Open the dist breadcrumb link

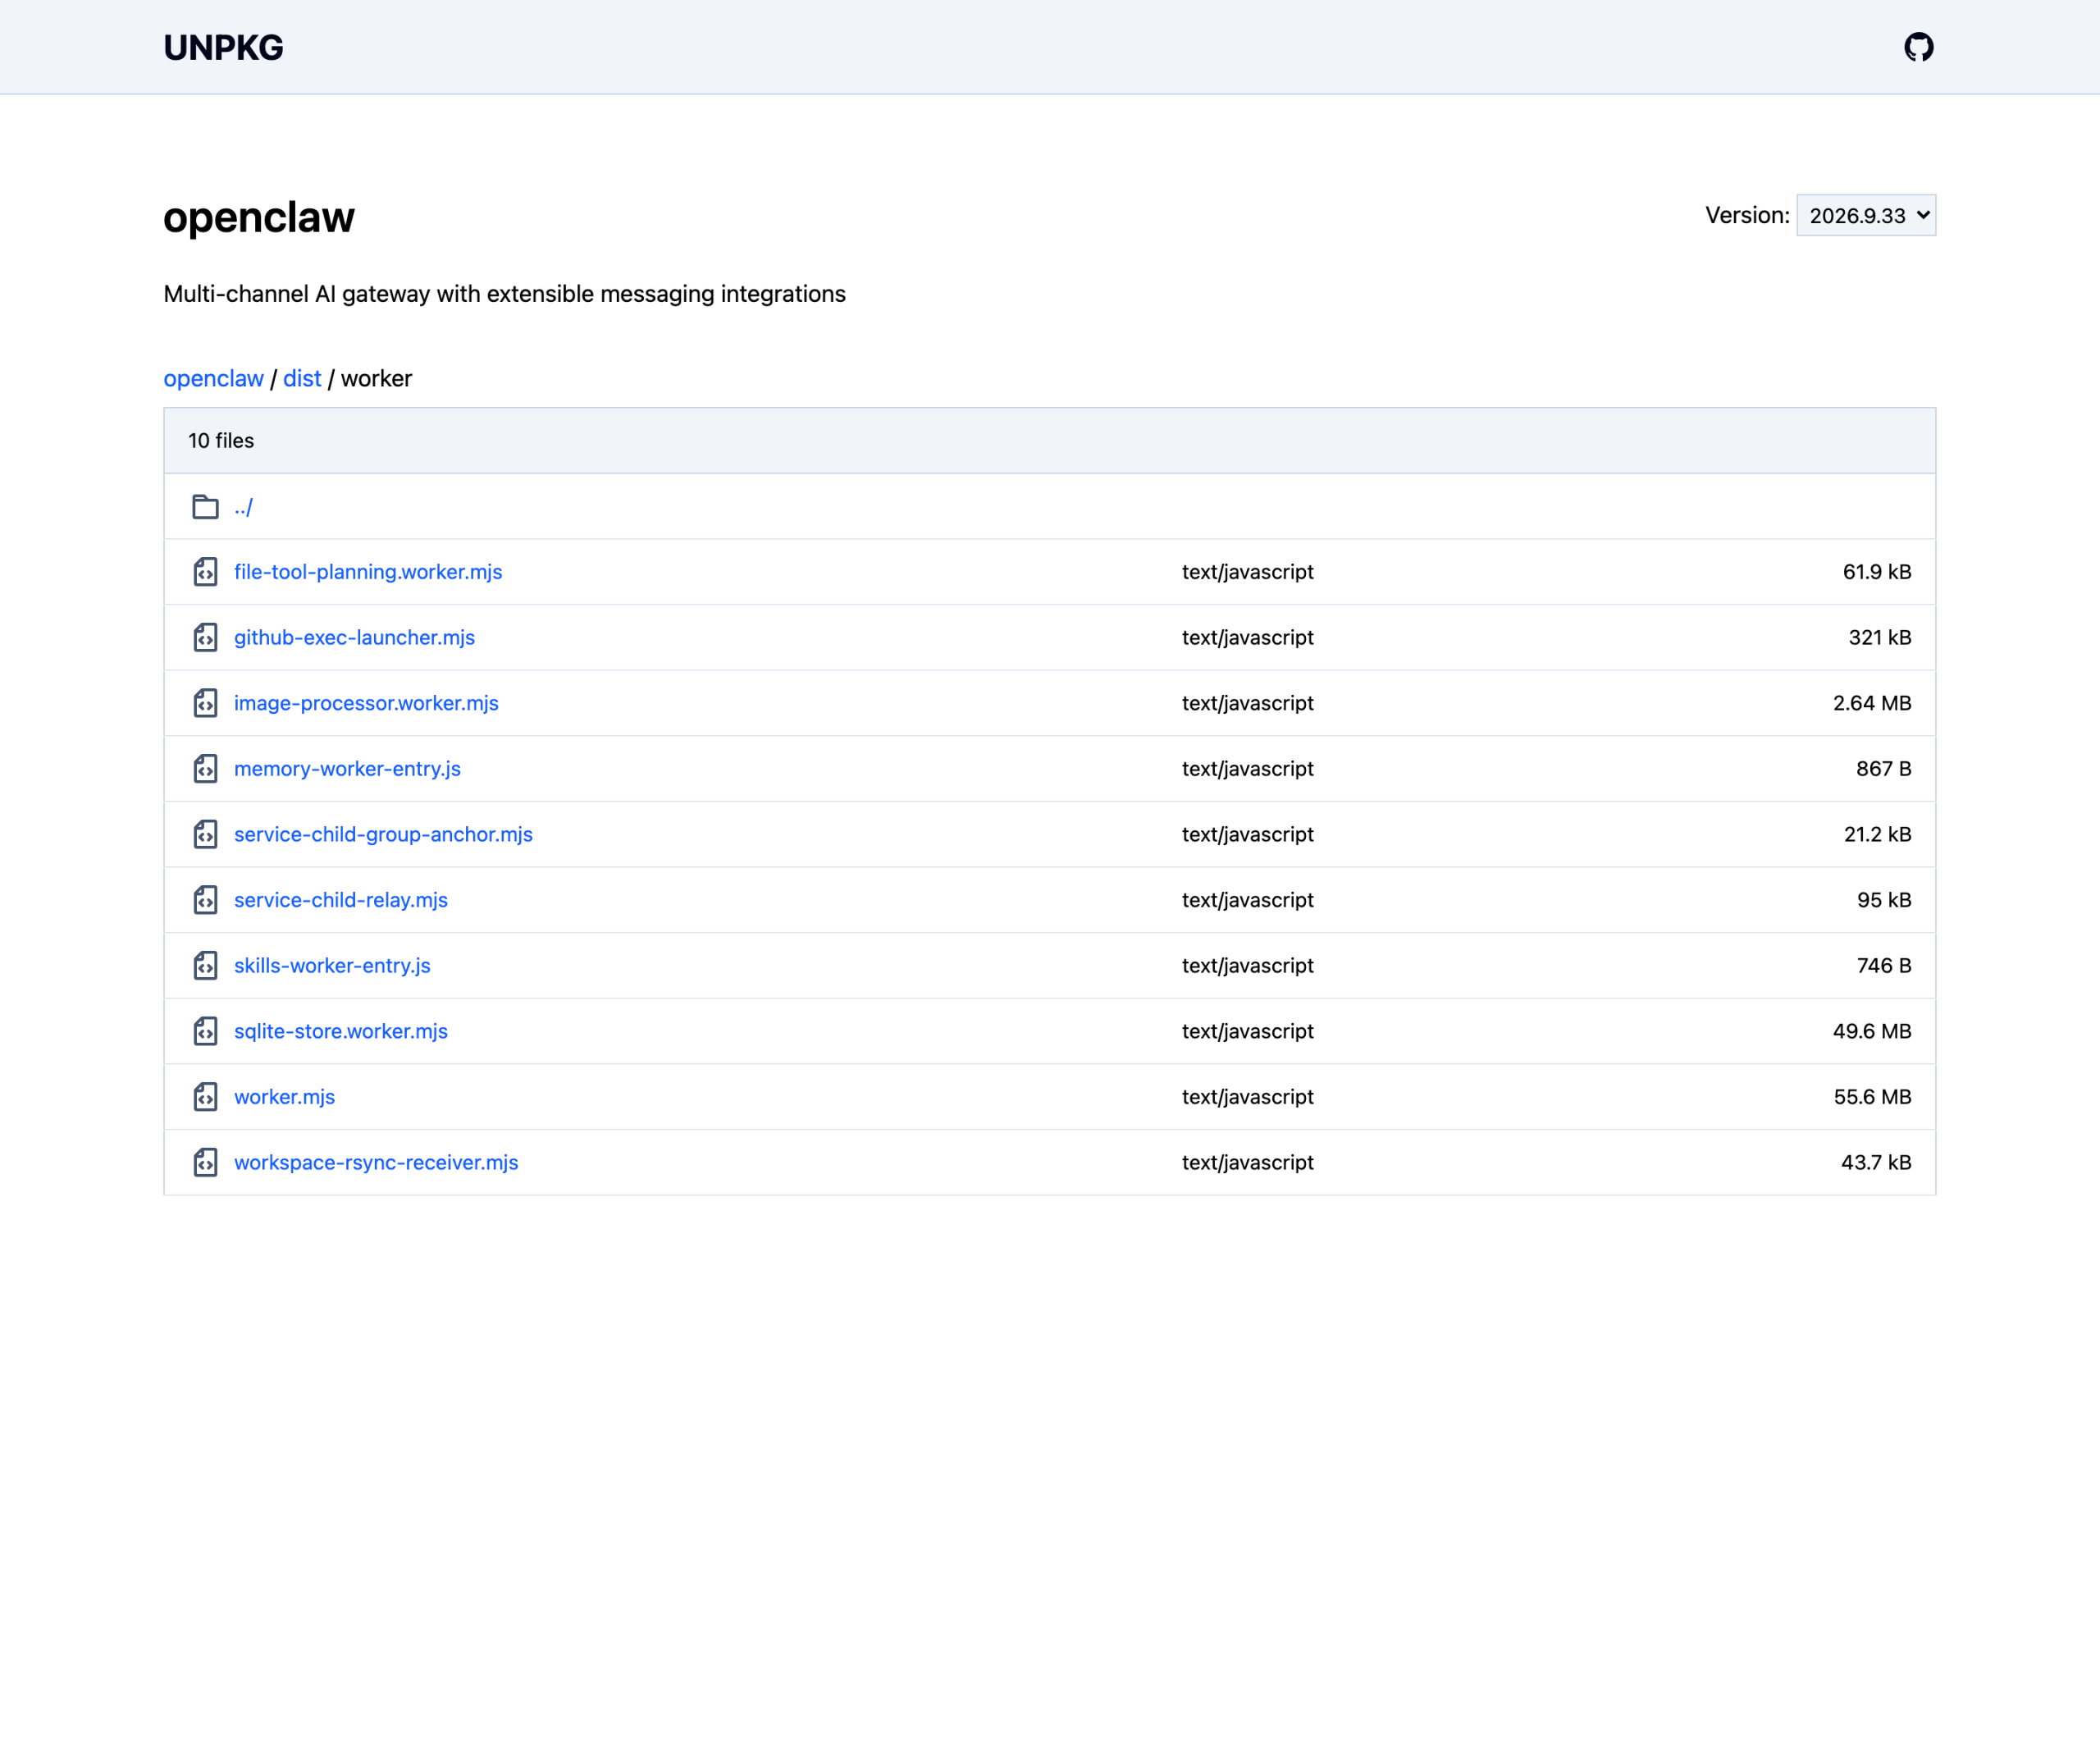[x=302, y=378]
